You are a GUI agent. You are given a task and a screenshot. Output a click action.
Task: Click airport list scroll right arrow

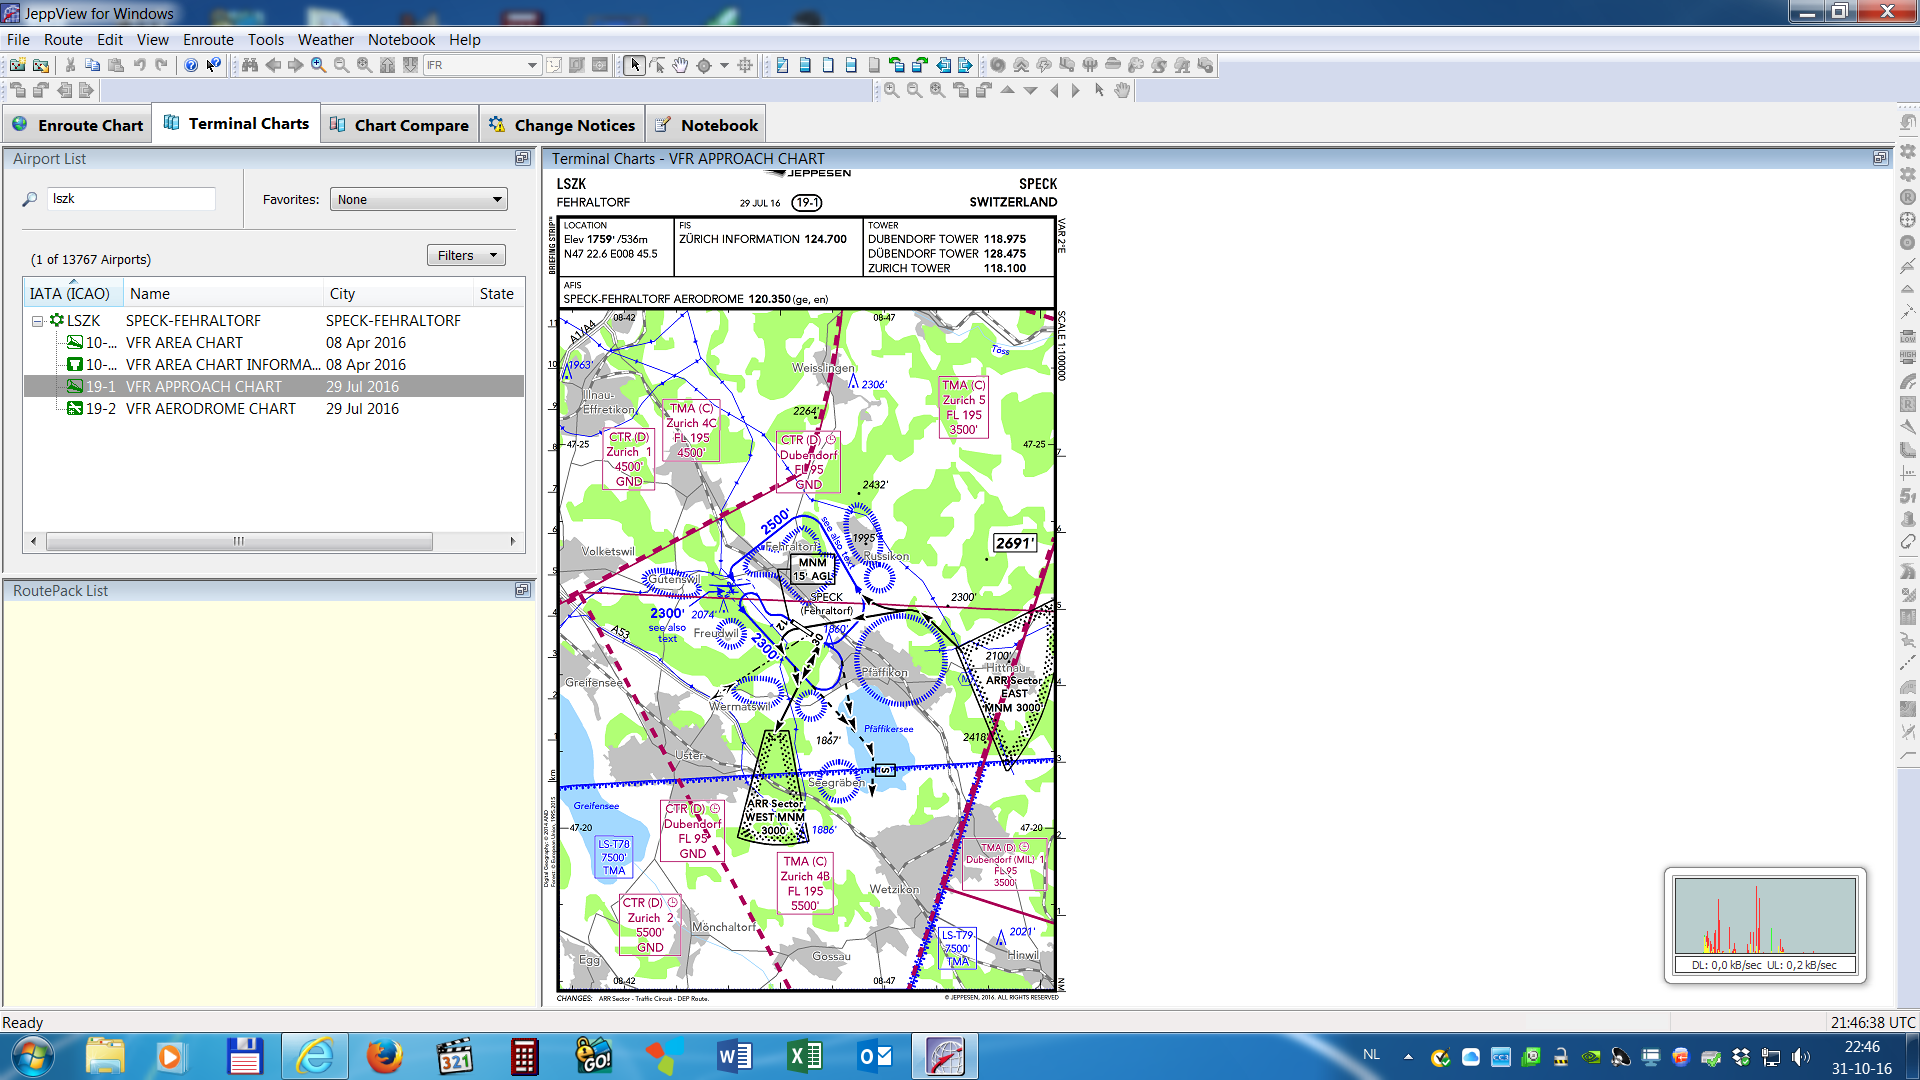(x=513, y=541)
